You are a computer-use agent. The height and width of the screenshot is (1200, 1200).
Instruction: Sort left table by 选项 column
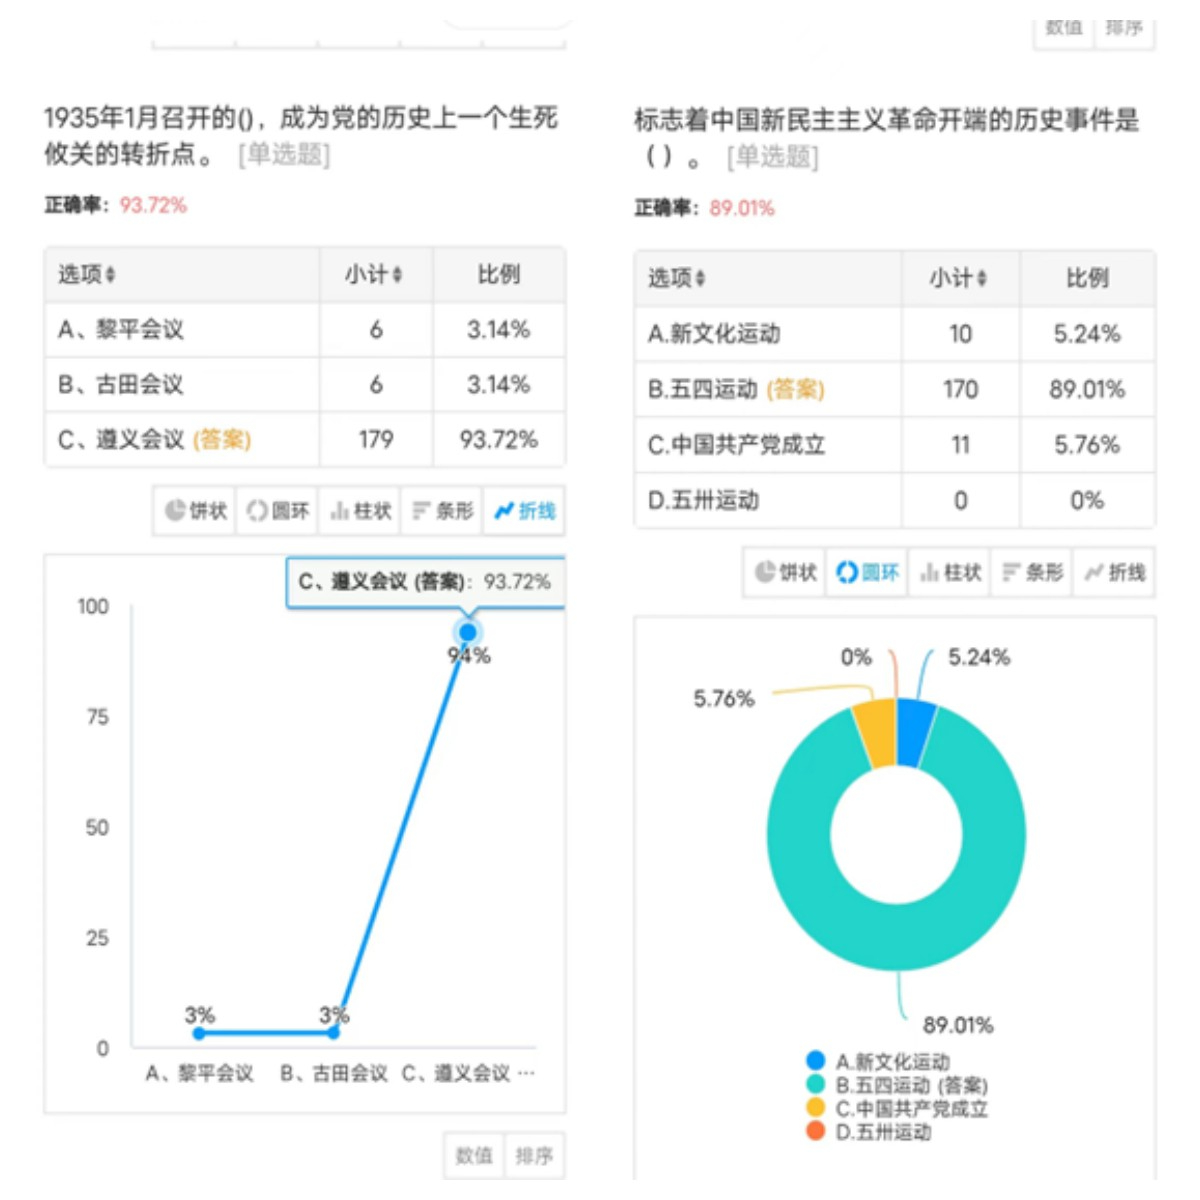pos(87,275)
